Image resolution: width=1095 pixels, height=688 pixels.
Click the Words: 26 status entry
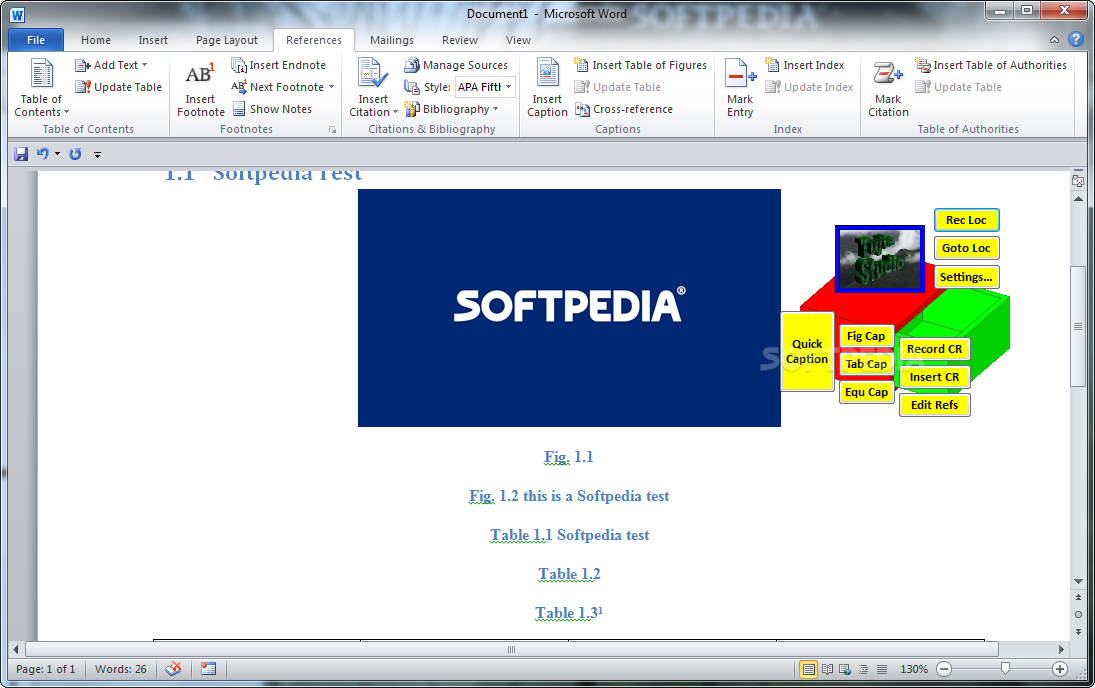[x=121, y=669]
